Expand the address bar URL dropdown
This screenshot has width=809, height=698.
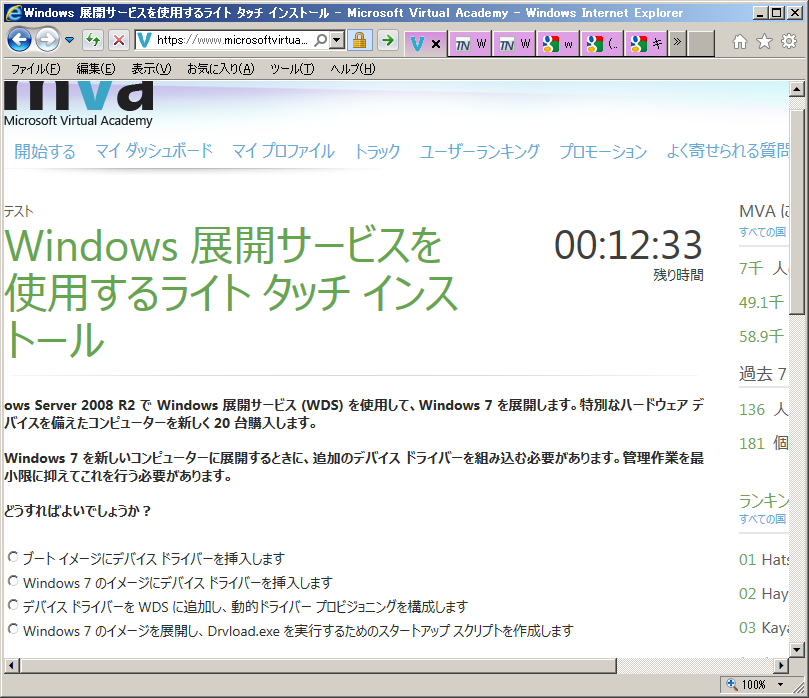coord(337,41)
